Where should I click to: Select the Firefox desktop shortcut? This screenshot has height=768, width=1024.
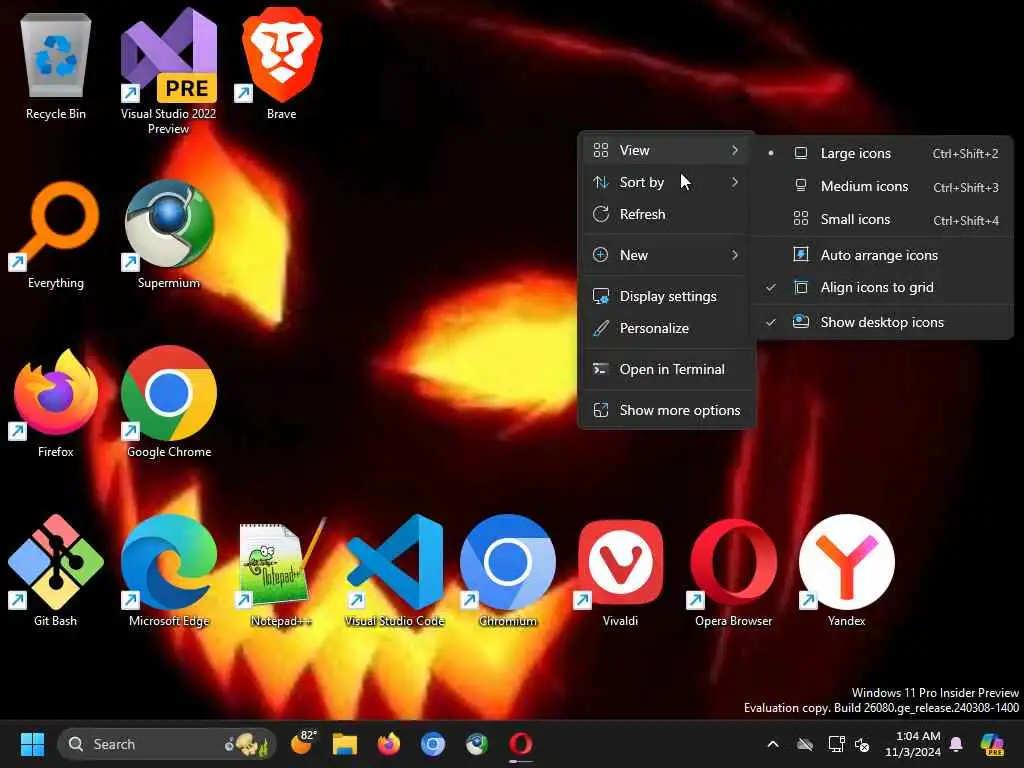56,403
